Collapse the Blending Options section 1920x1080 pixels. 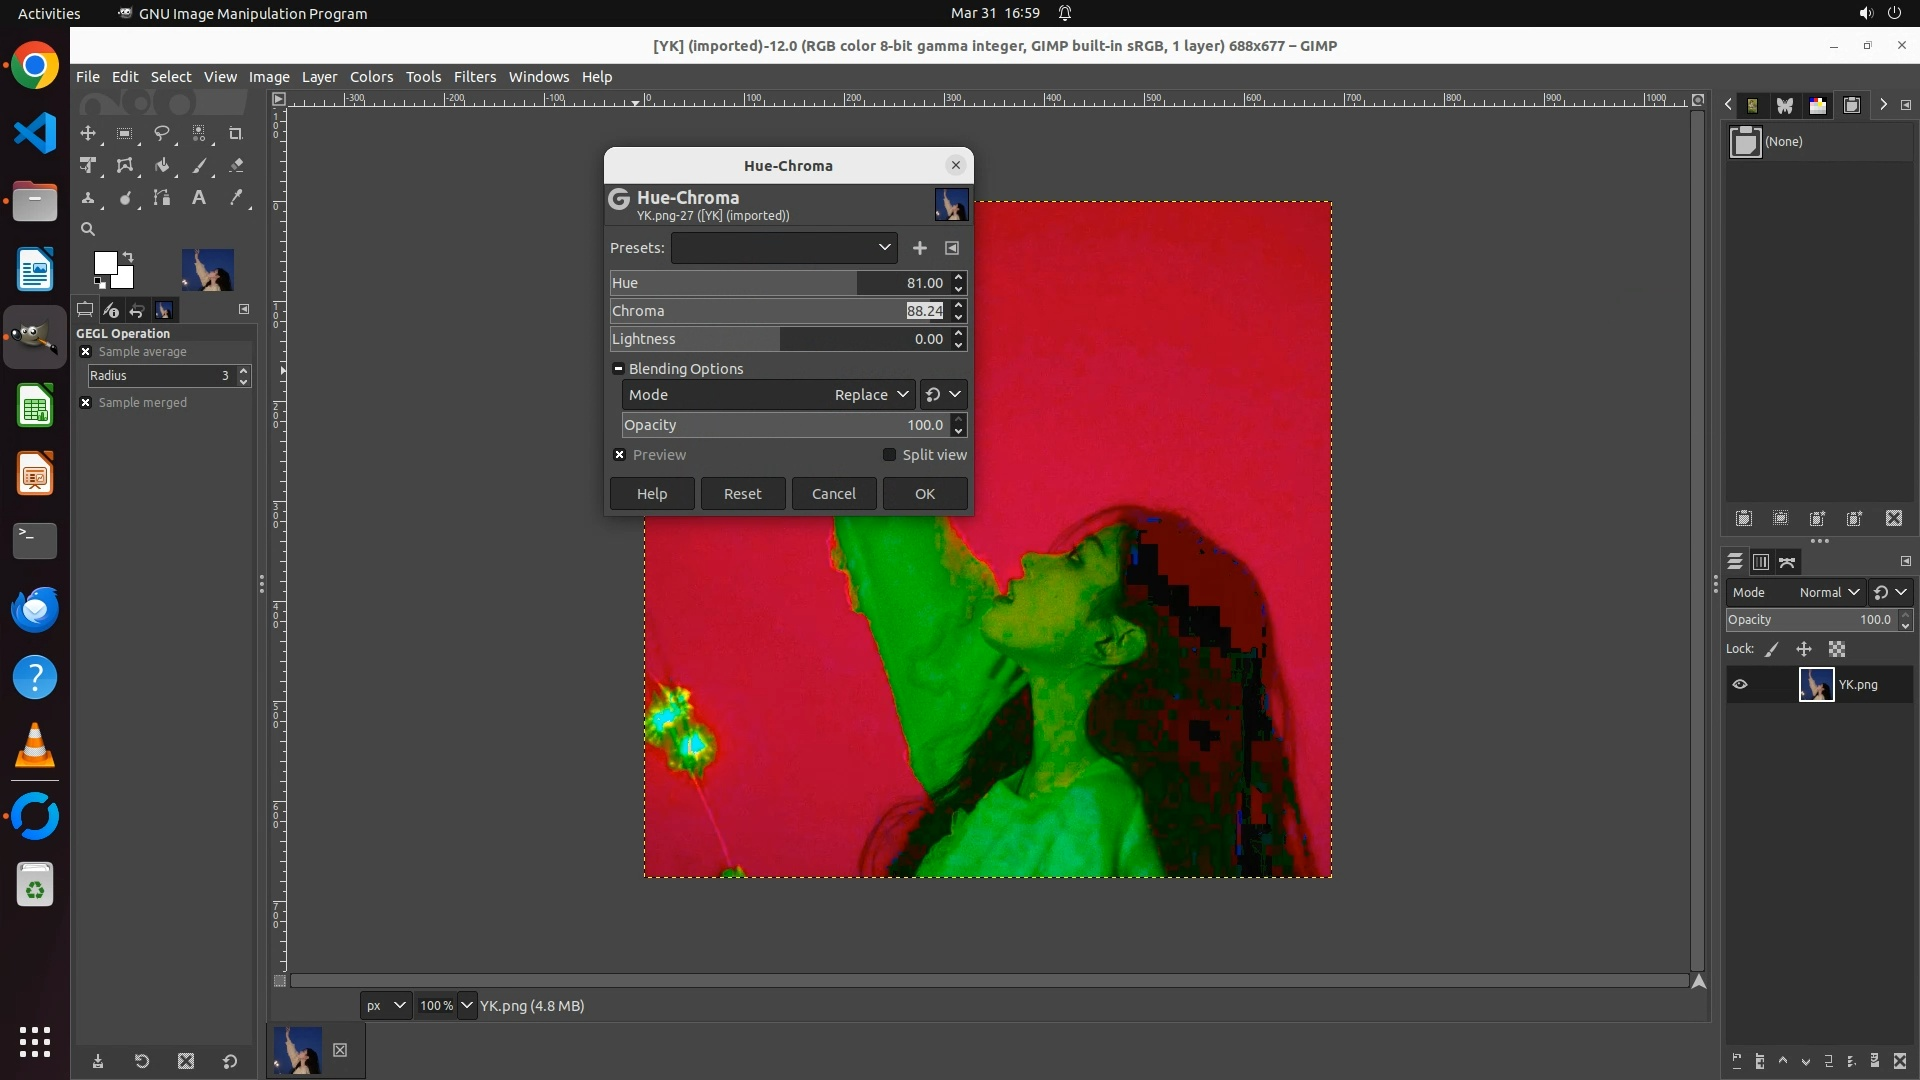pyautogui.click(x=618, y=369)
